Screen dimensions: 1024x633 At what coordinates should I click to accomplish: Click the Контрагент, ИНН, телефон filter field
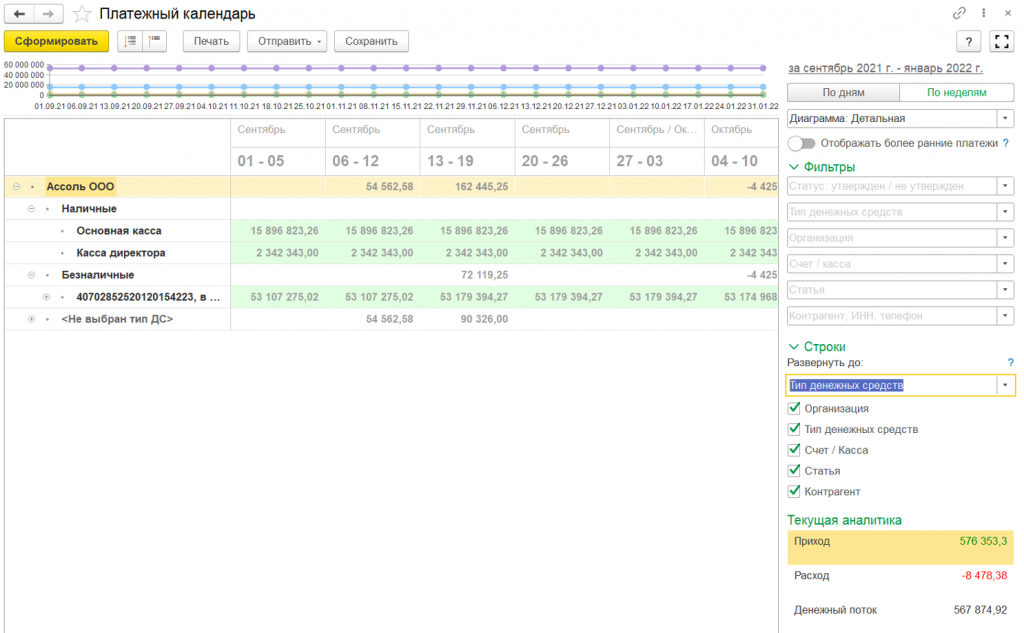[892, 316]
